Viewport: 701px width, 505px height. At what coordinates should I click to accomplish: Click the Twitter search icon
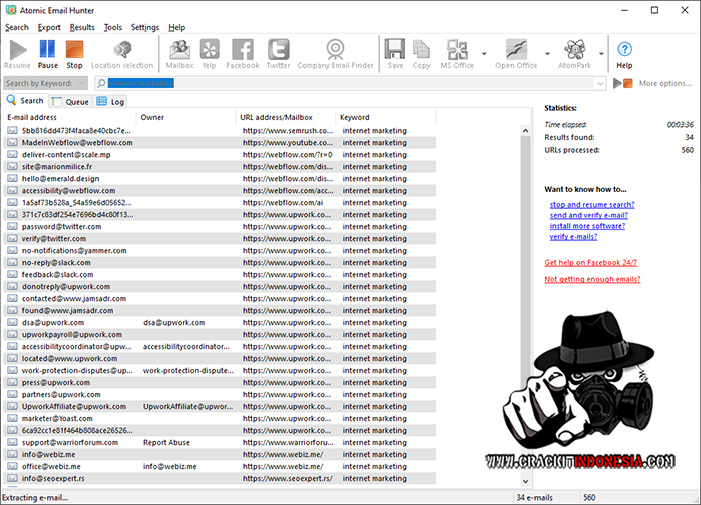tap(278, 53)
